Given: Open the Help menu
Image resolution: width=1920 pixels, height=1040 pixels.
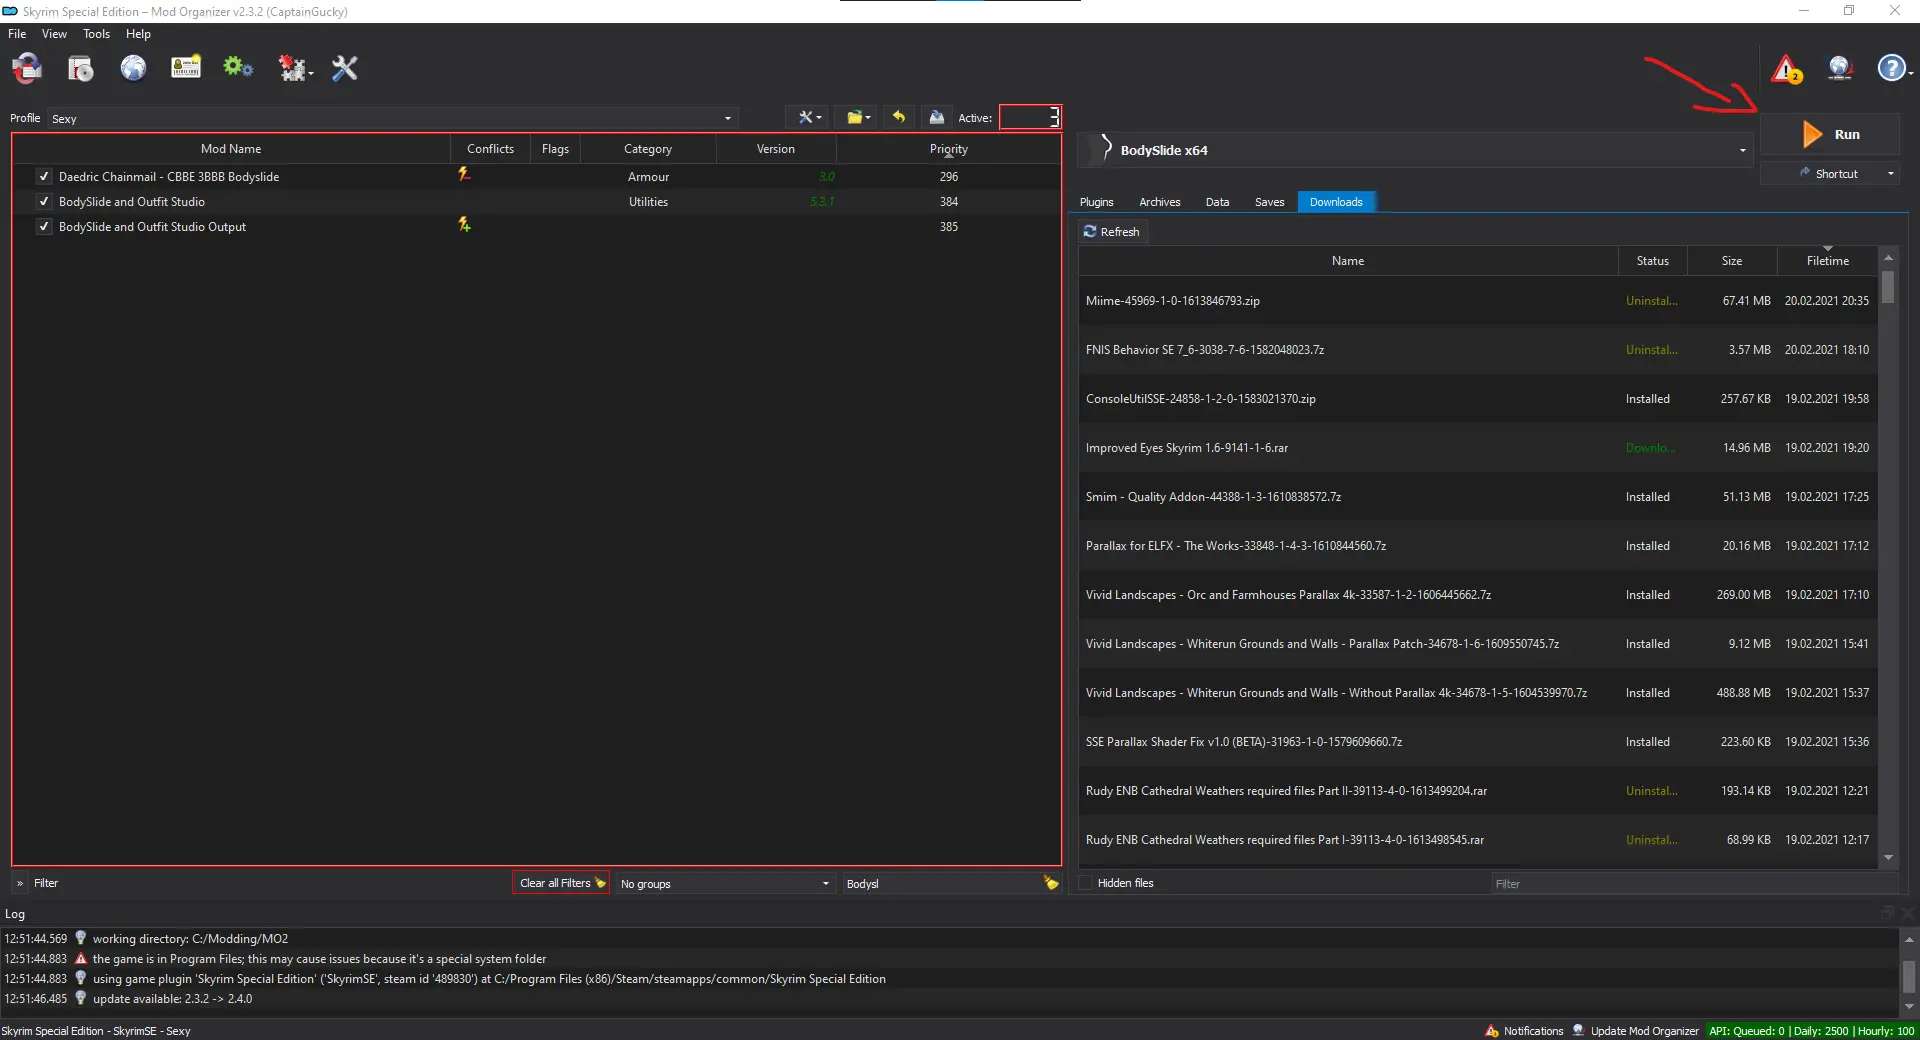Looking at the screenshot, I should coord(138,34).
